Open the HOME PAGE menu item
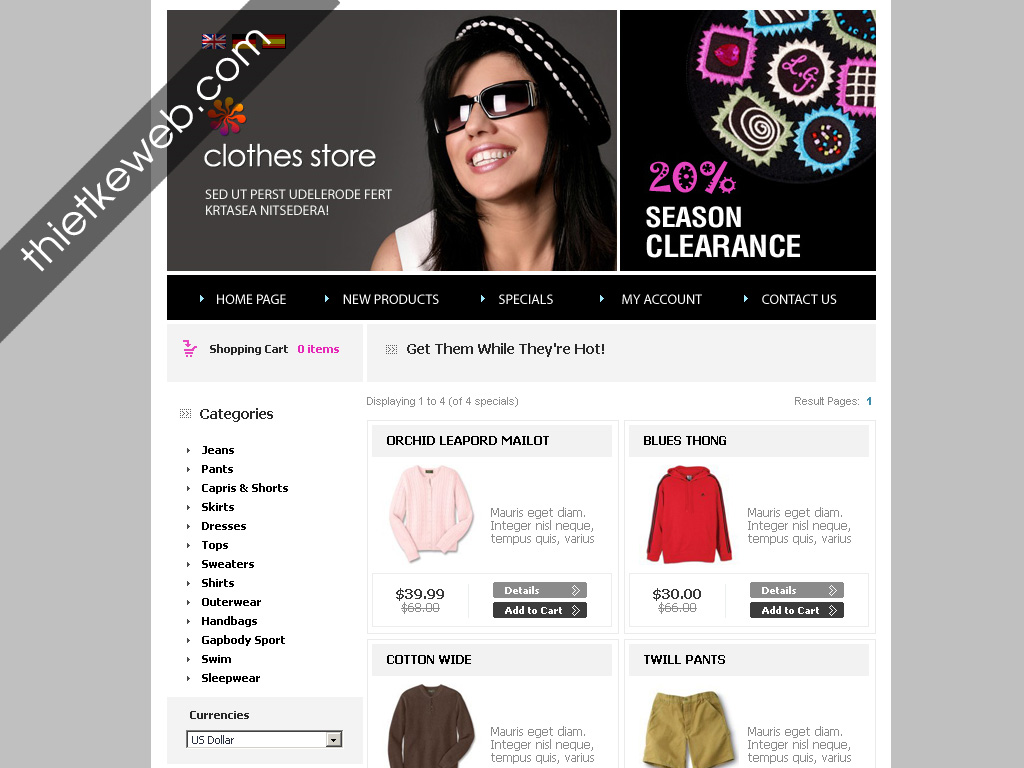 251,299
